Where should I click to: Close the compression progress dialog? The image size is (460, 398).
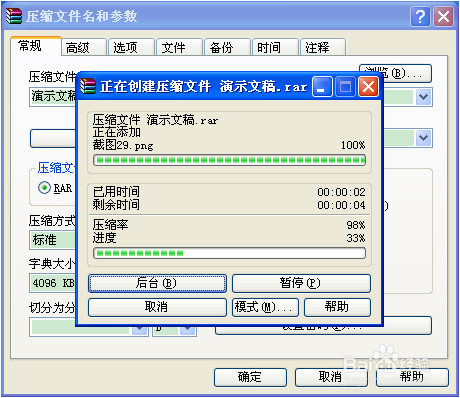368,87
